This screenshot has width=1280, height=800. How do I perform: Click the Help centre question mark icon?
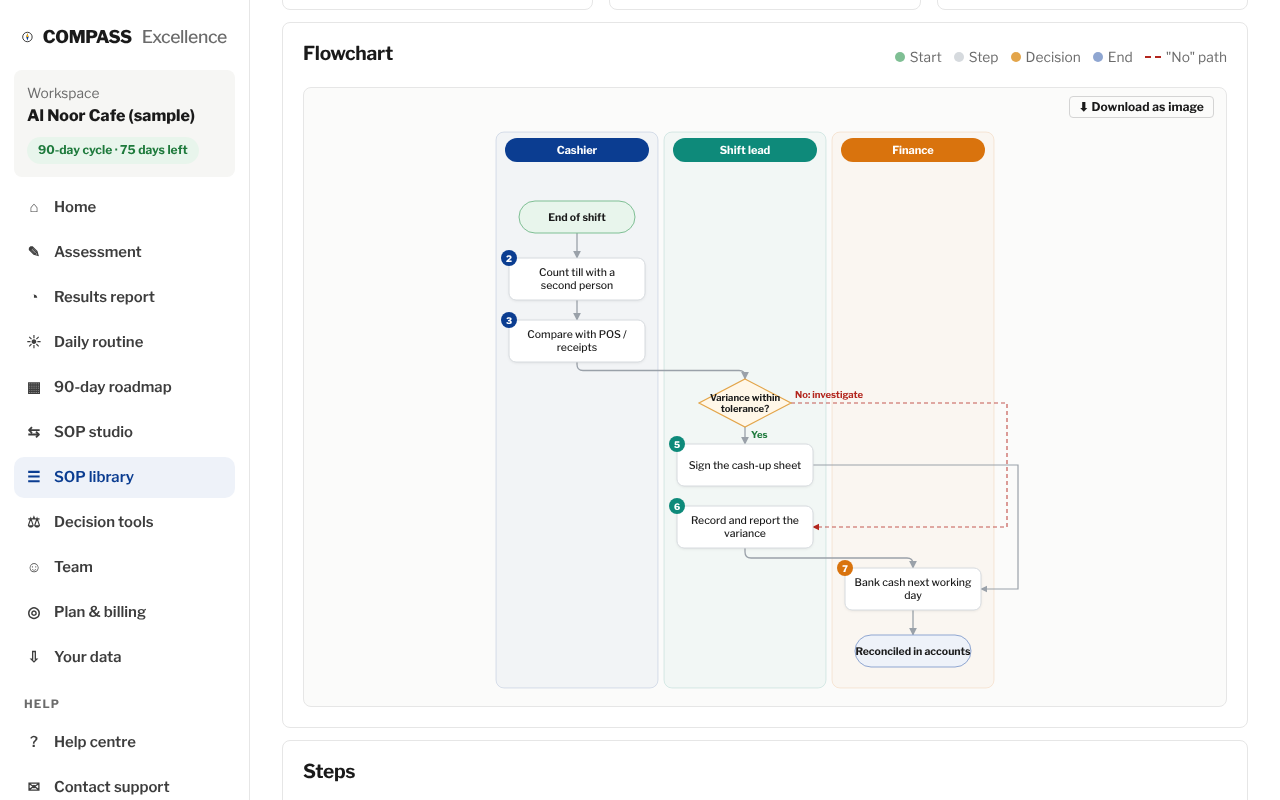34,742
